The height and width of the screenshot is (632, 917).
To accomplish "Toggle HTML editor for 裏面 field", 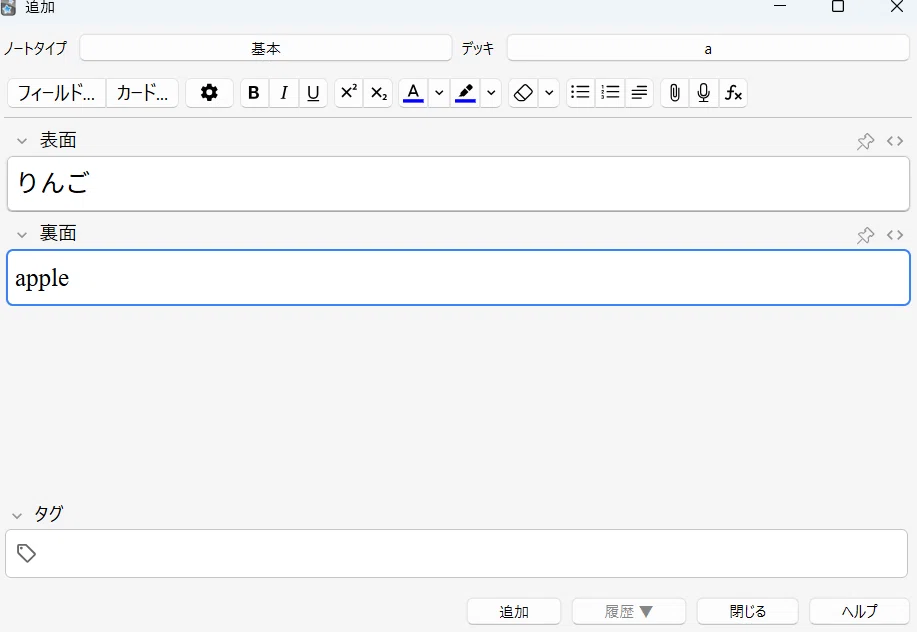I will point(895,235).
